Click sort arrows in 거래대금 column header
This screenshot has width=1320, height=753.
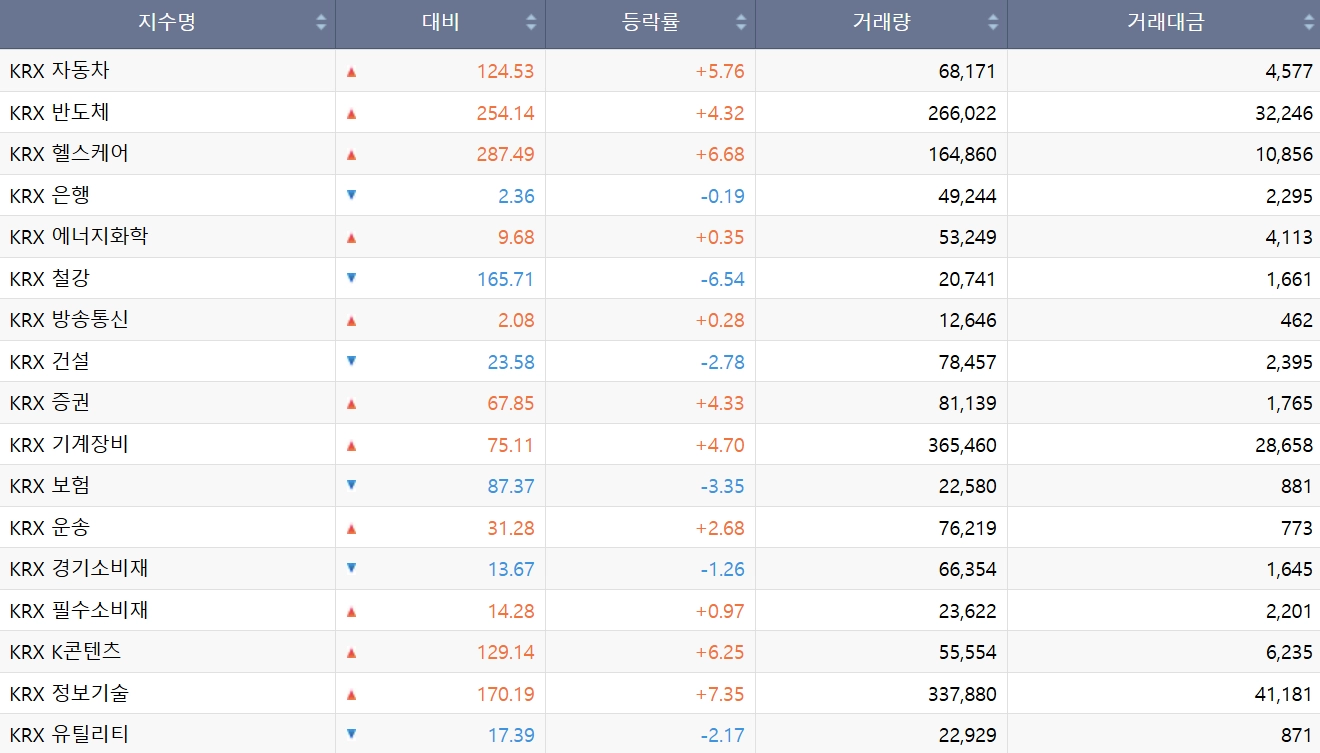[1309, 23]
